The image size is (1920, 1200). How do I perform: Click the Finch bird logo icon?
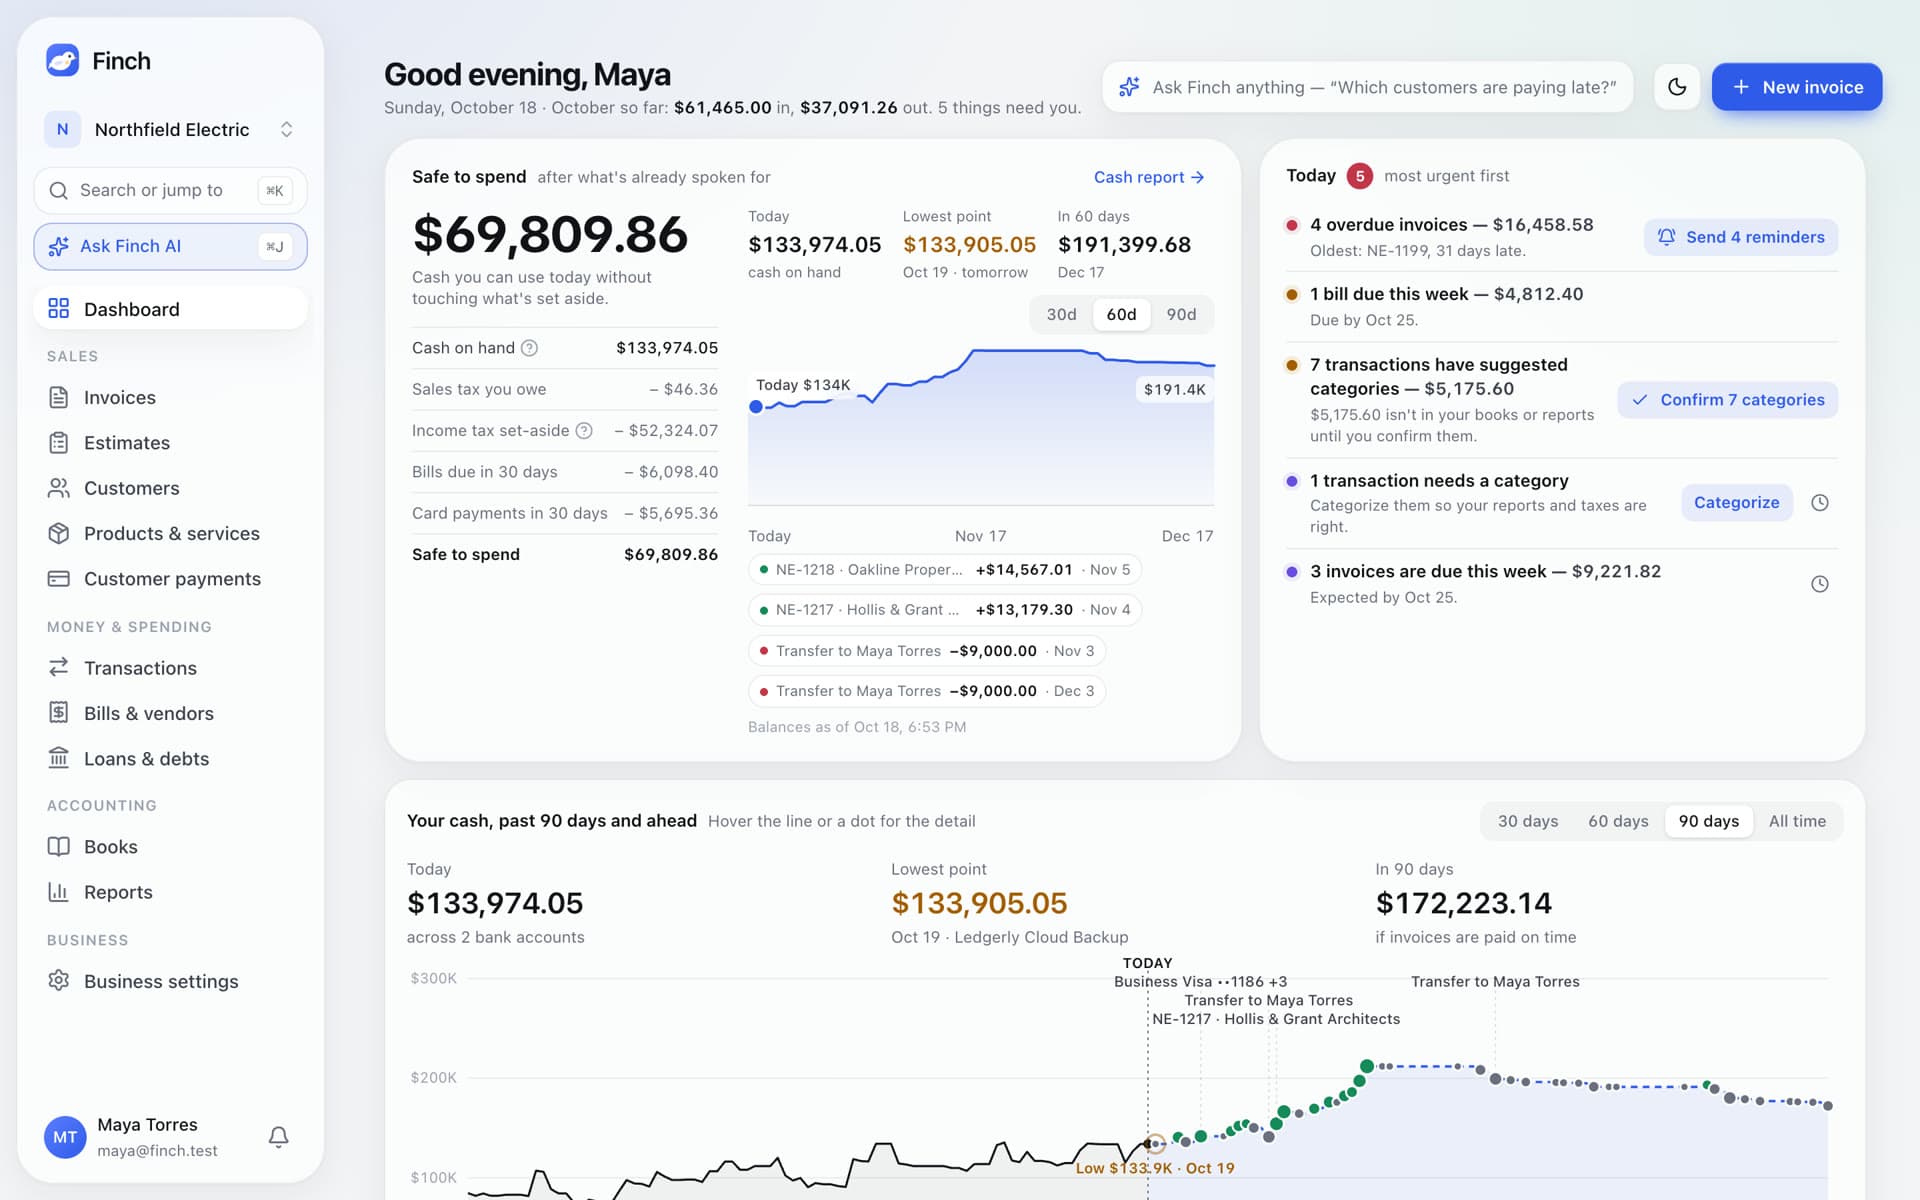62,60
